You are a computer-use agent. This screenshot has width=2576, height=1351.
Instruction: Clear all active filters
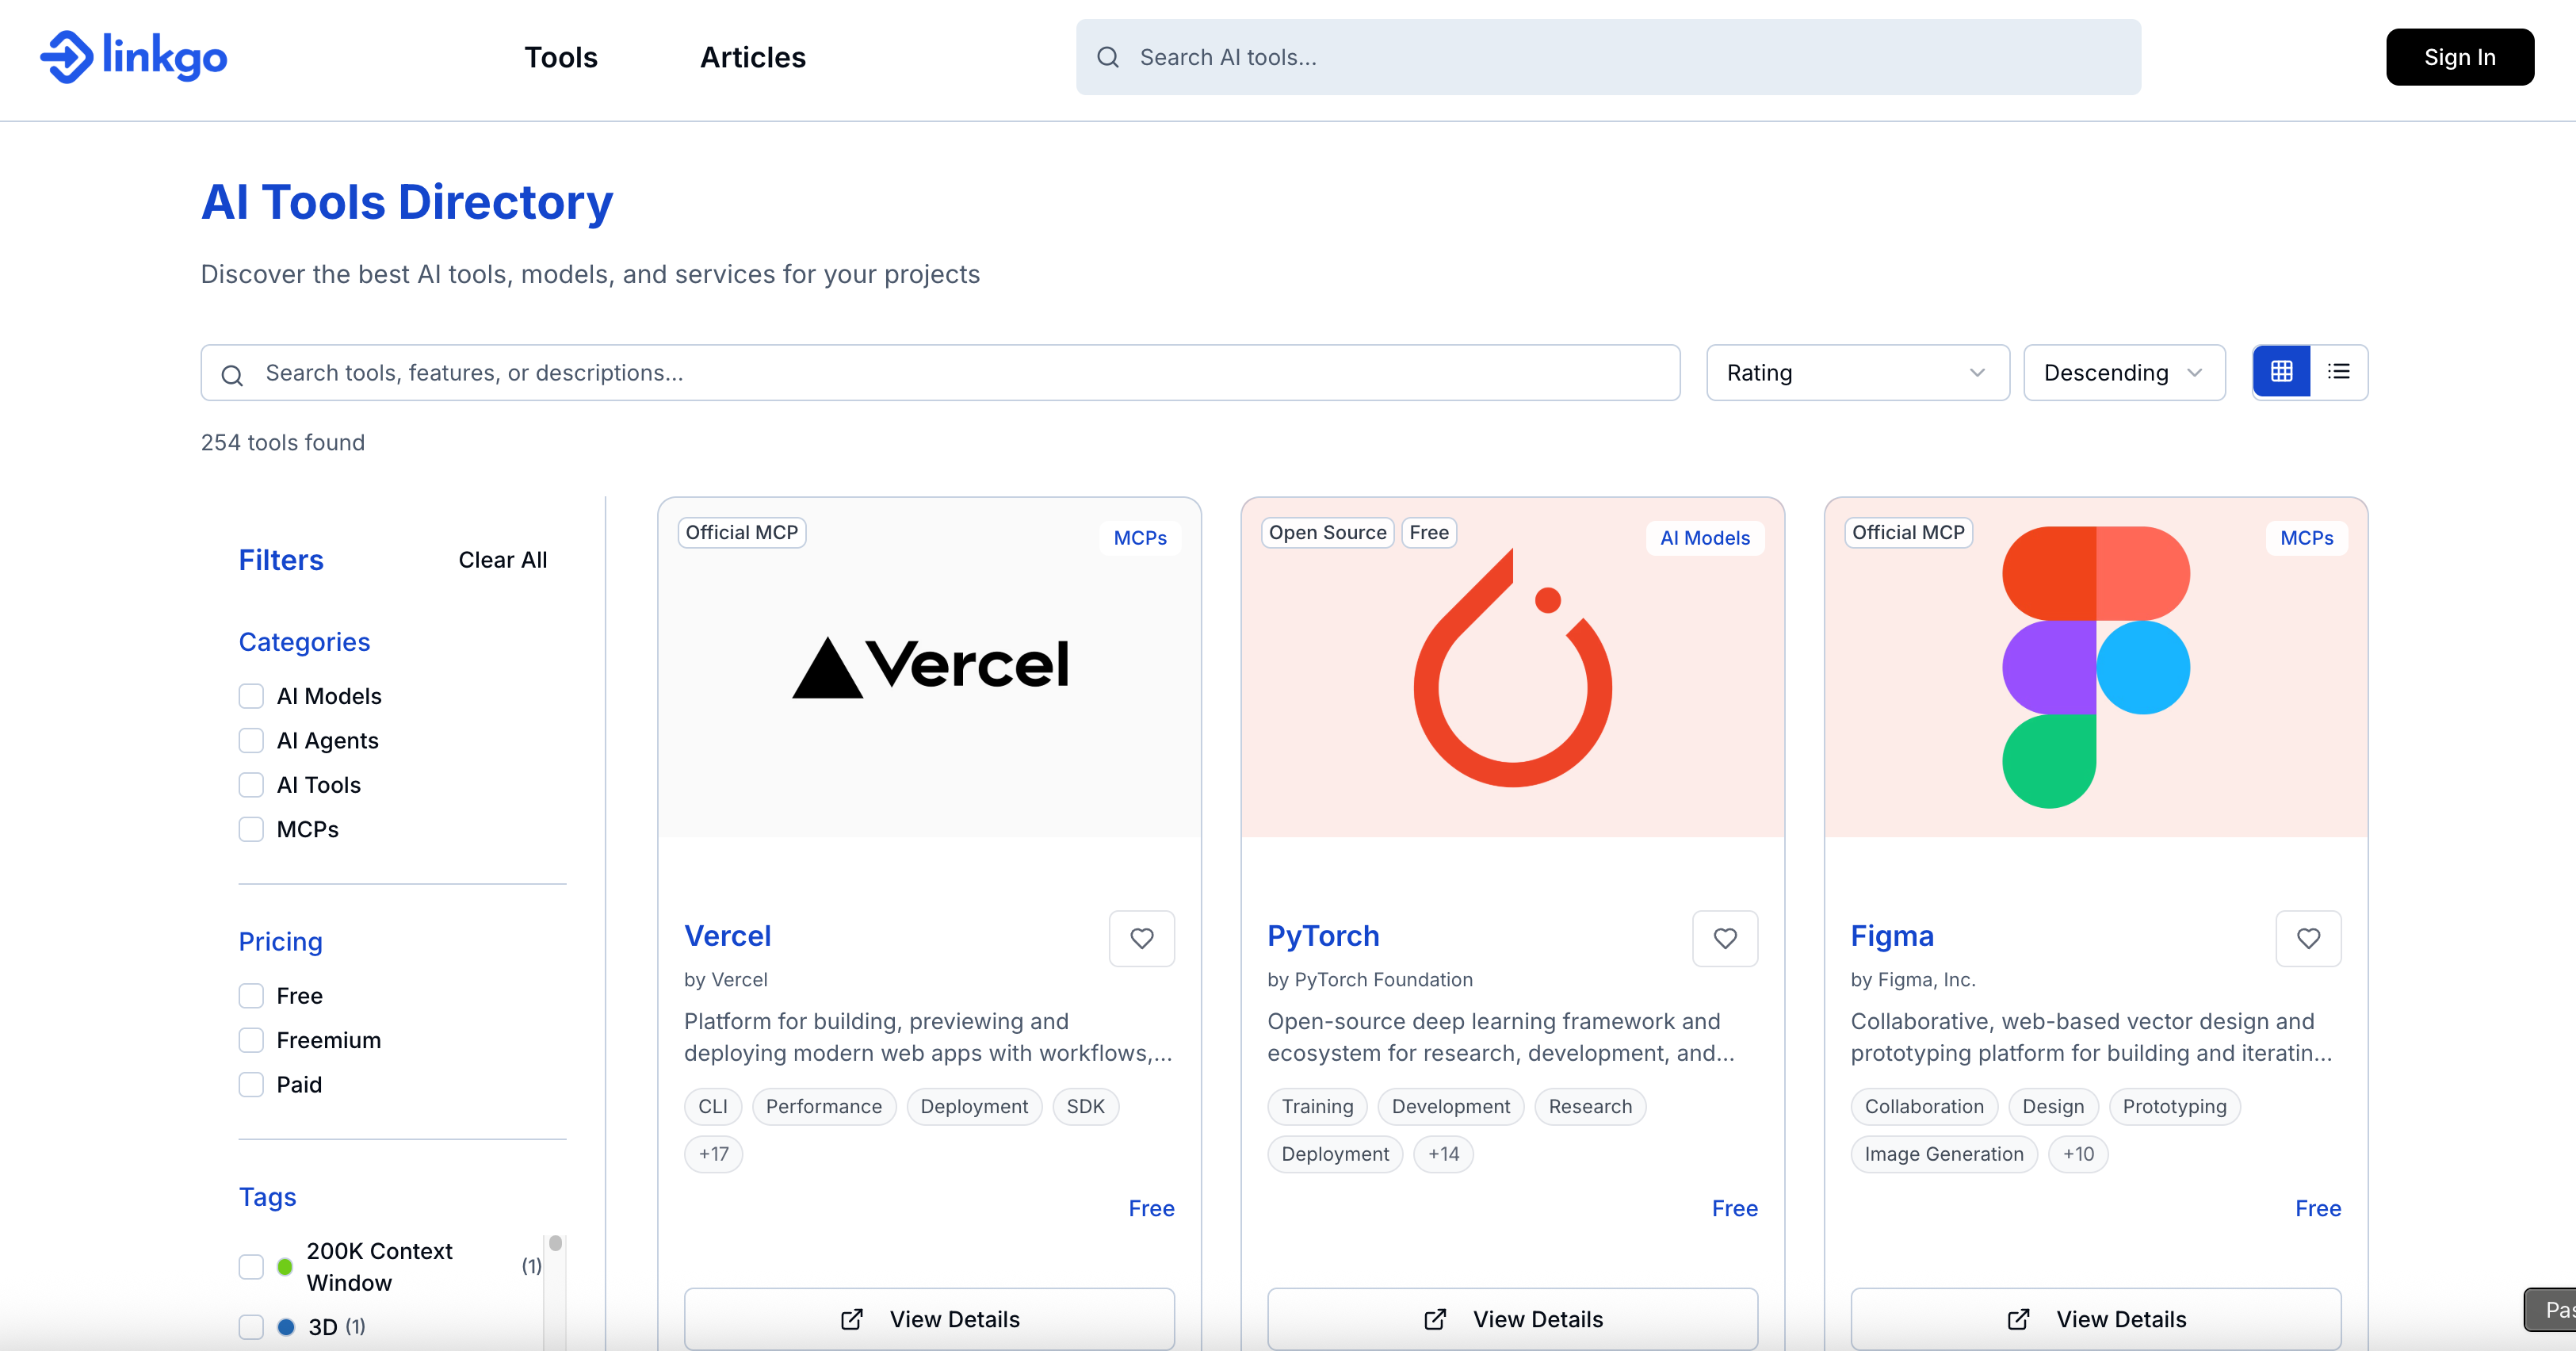(503, 559)
